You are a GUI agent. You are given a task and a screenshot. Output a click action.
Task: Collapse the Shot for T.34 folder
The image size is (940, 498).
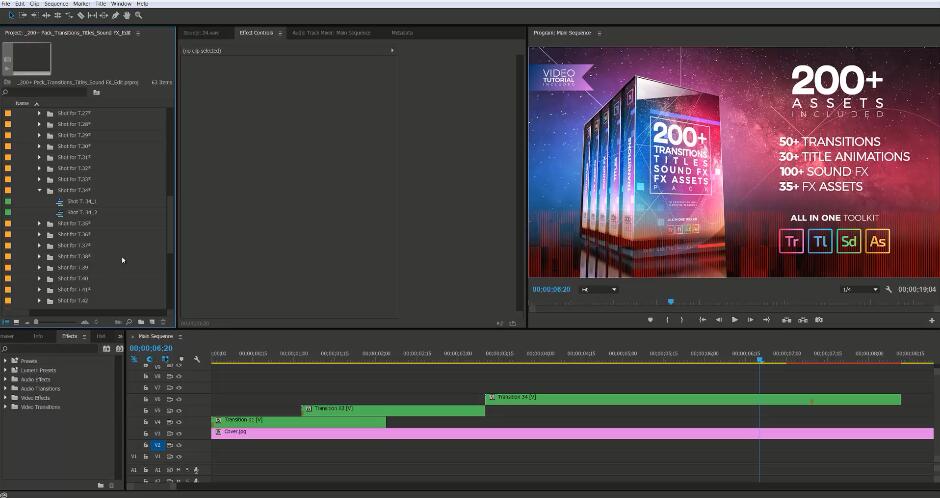(40, 190)
